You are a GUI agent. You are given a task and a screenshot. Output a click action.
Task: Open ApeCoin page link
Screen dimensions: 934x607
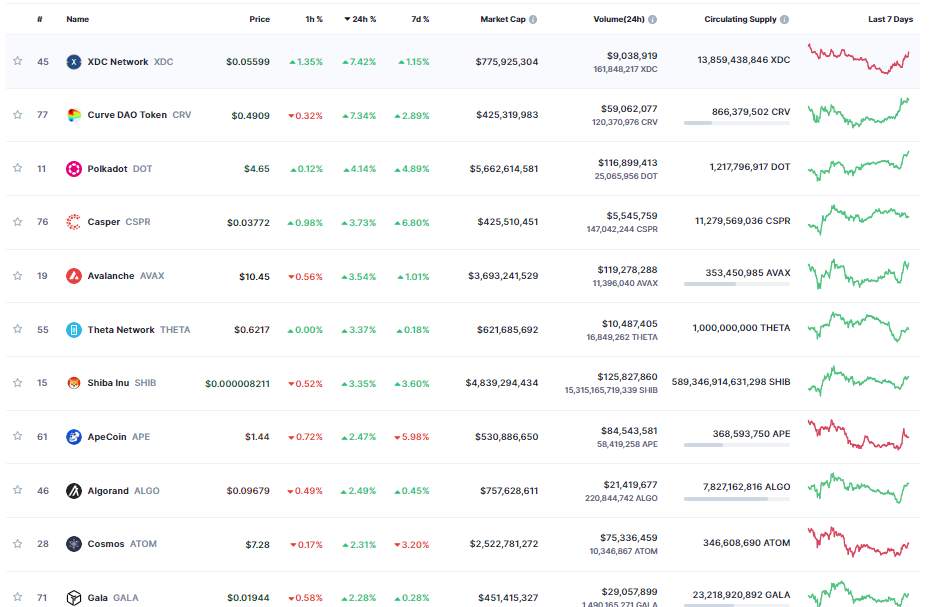pyautogui.click(x=119, y=437)
